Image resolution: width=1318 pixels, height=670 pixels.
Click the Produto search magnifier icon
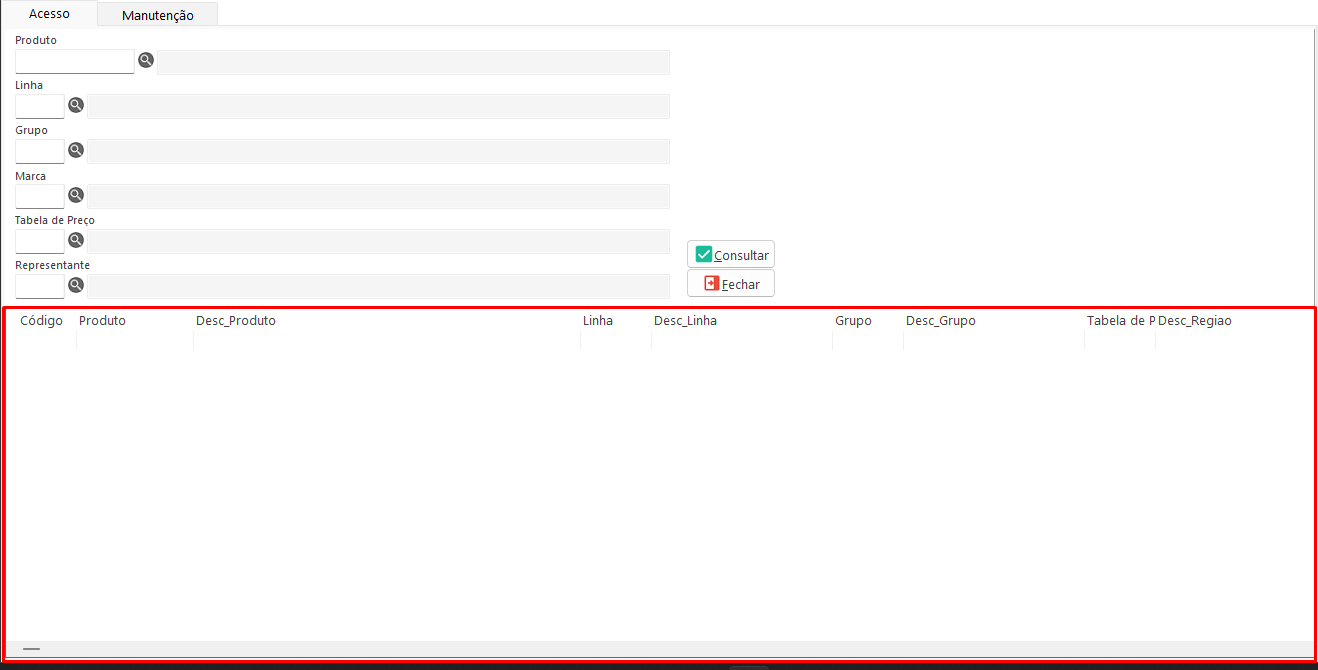coord(146,60)
